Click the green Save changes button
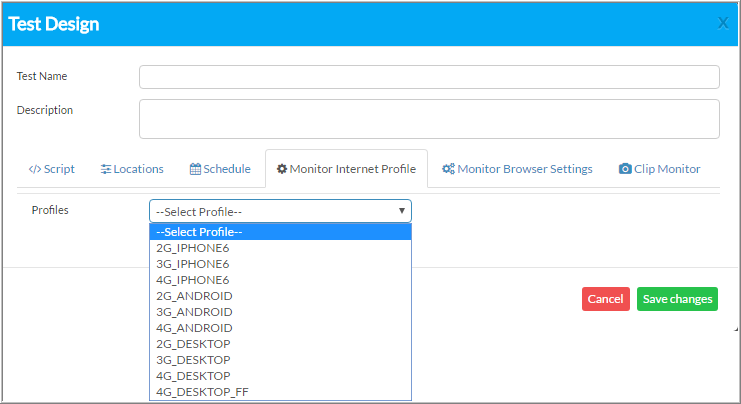Screen dimensions: 741x404 [x=677, y=299]
